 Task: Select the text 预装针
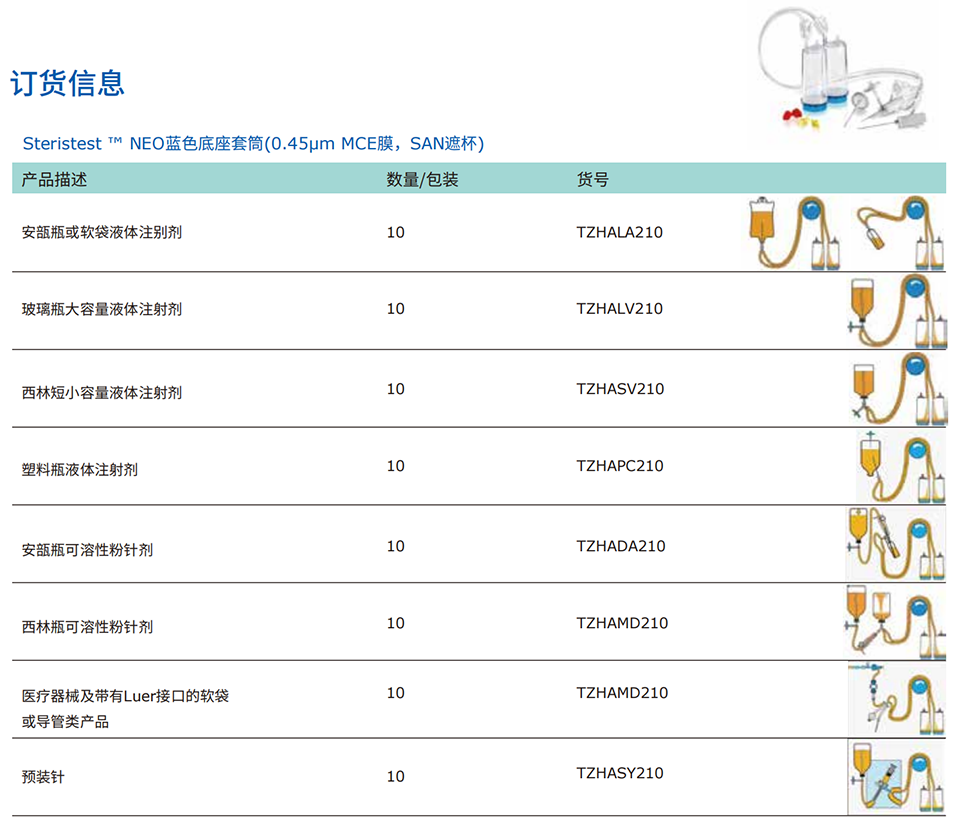[x=43, y=777]
